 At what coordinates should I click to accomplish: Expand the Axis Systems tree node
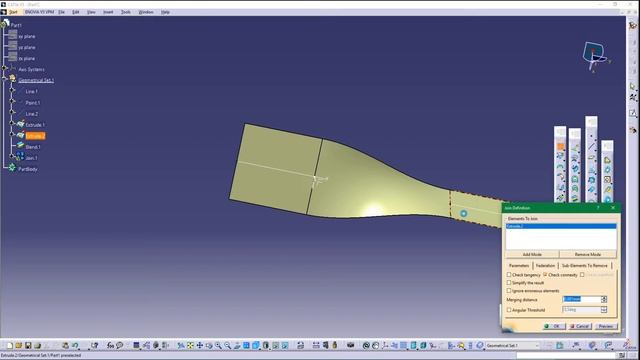tap(4, 68)
